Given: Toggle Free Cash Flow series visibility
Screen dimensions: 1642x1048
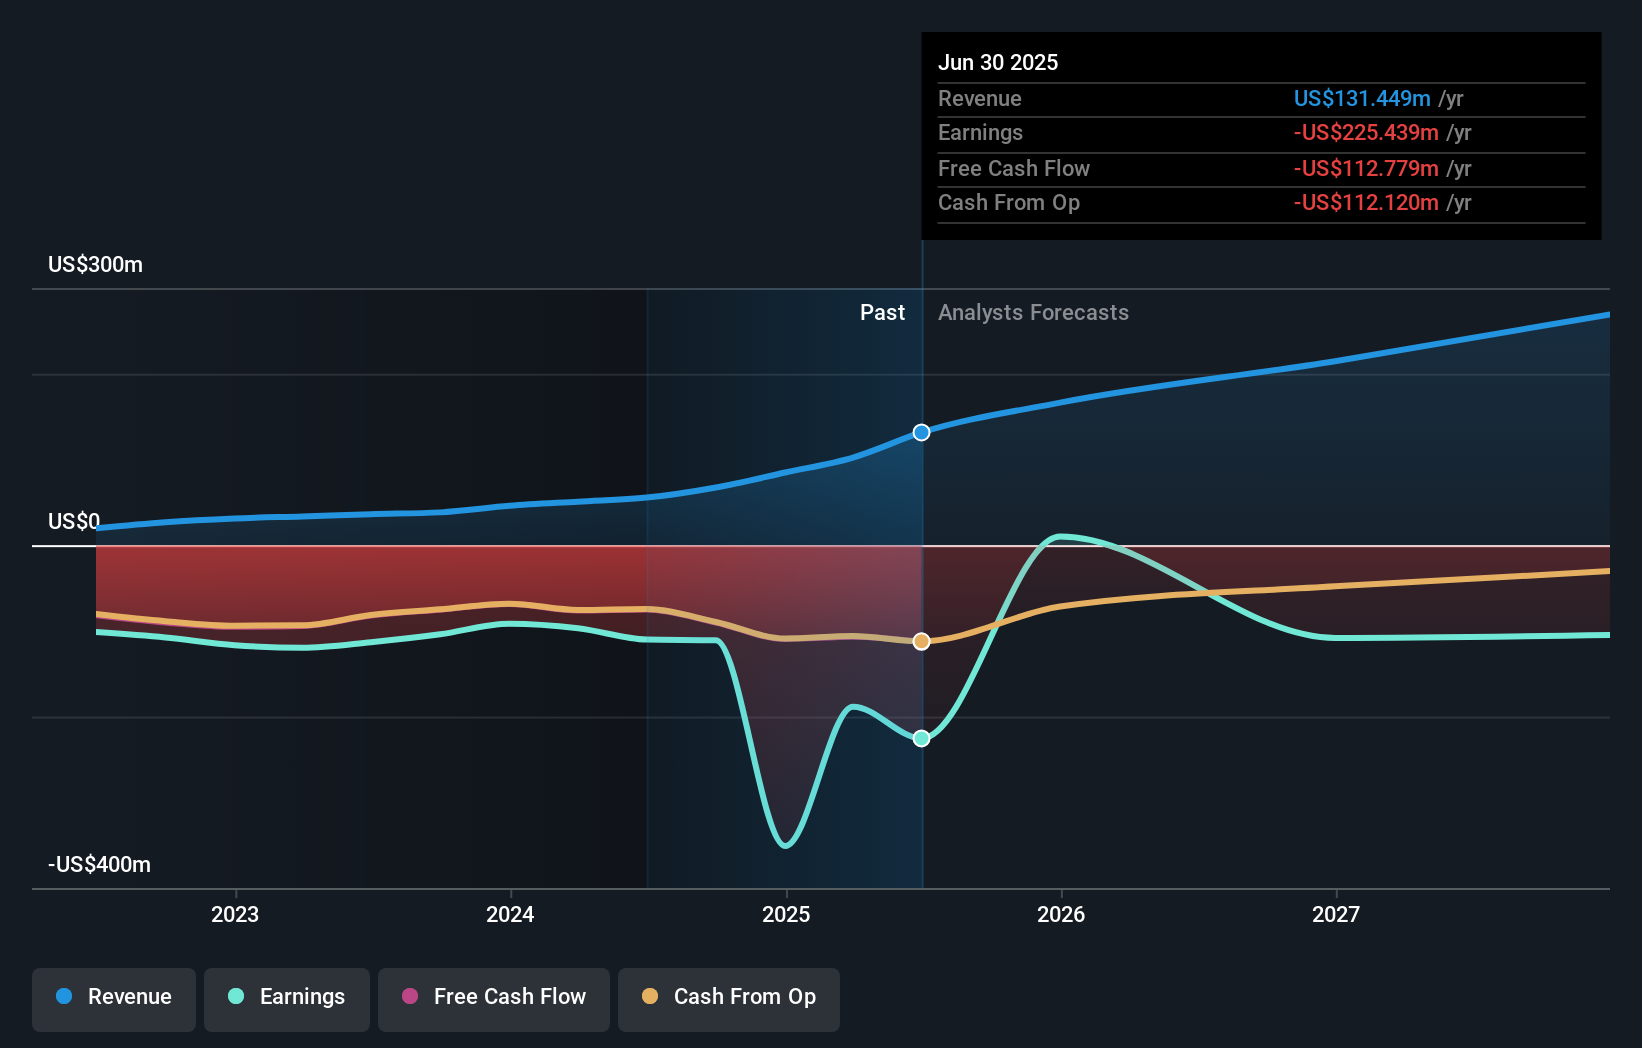Looking at the screenshot, I should tap(493, 997).
